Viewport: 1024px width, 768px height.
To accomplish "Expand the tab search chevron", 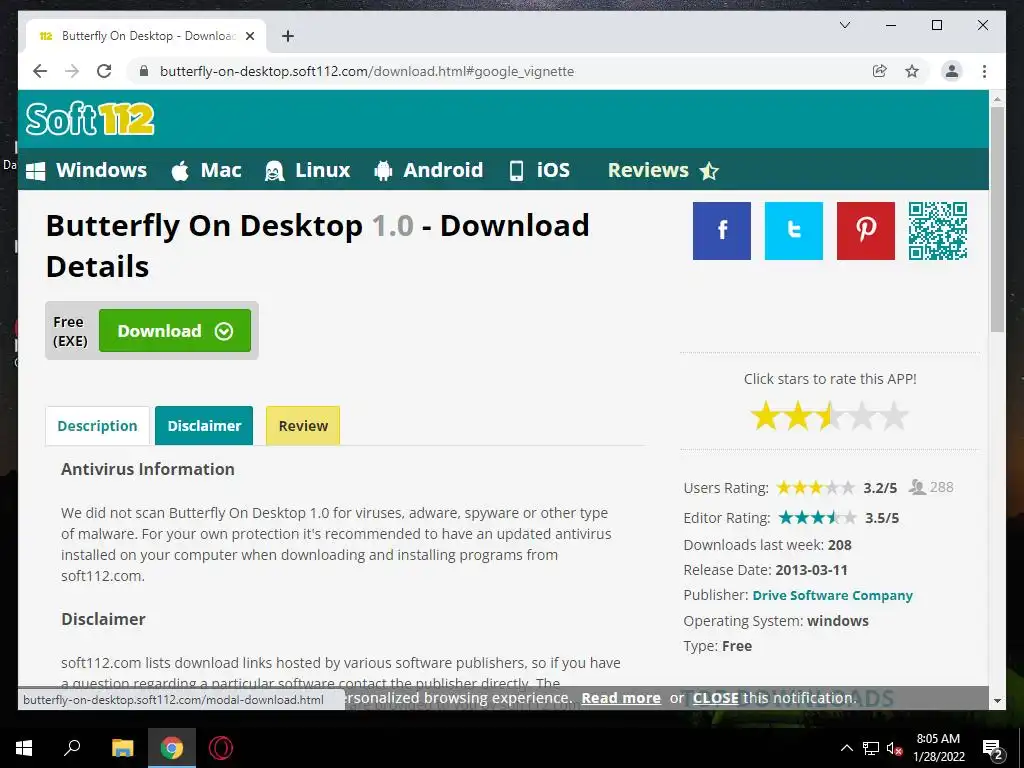I will tap(844, 25).
